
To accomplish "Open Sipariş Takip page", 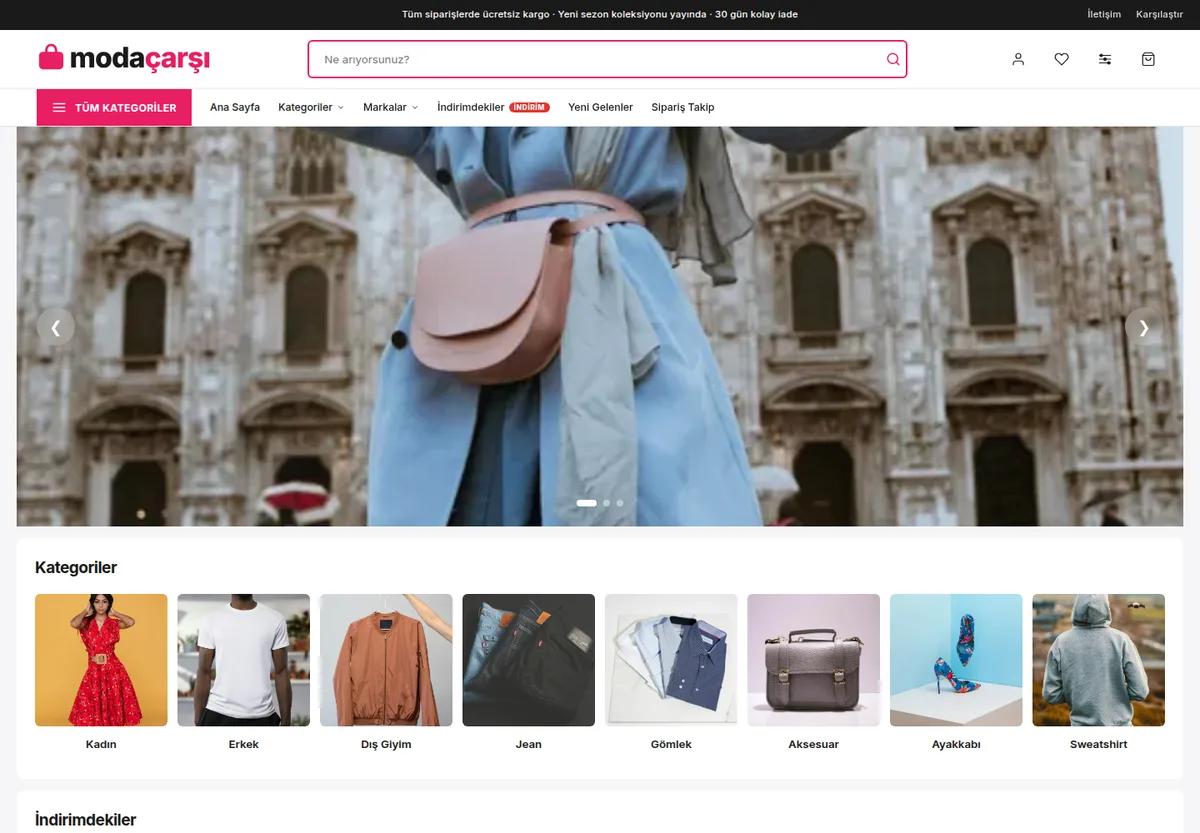I will 683,107.
